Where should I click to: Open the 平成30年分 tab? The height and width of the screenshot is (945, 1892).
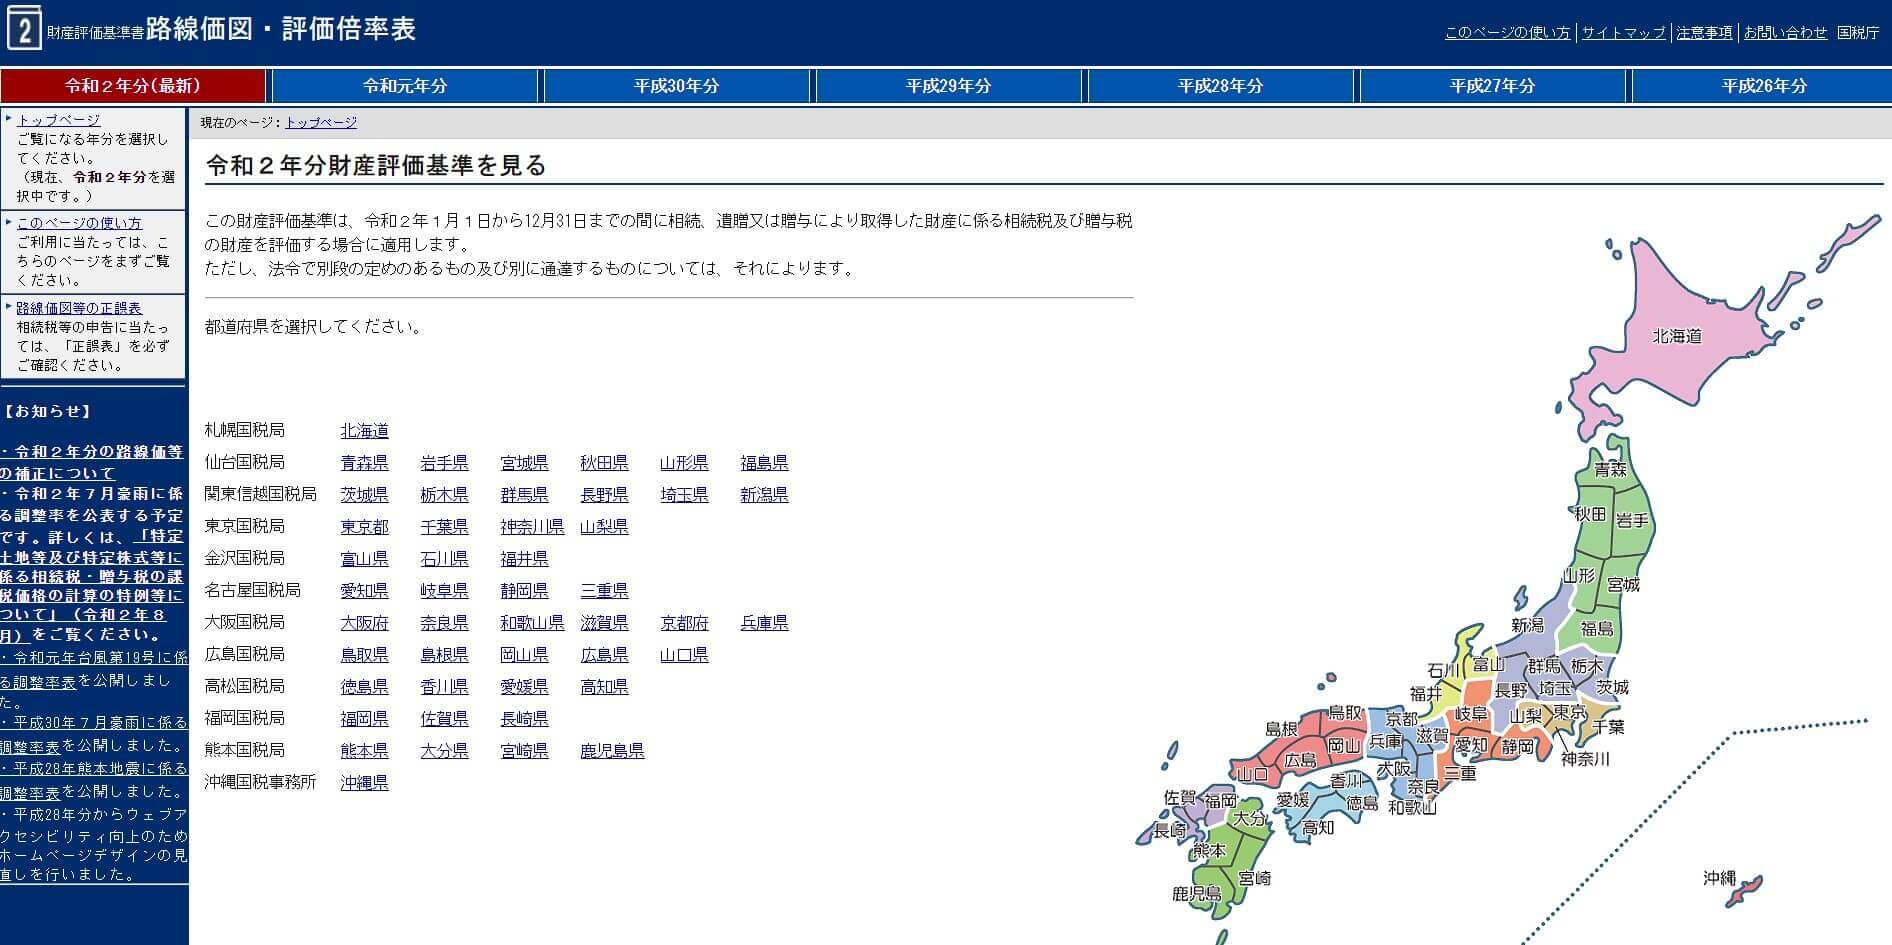pyautogui.click(x=677, y=86)
